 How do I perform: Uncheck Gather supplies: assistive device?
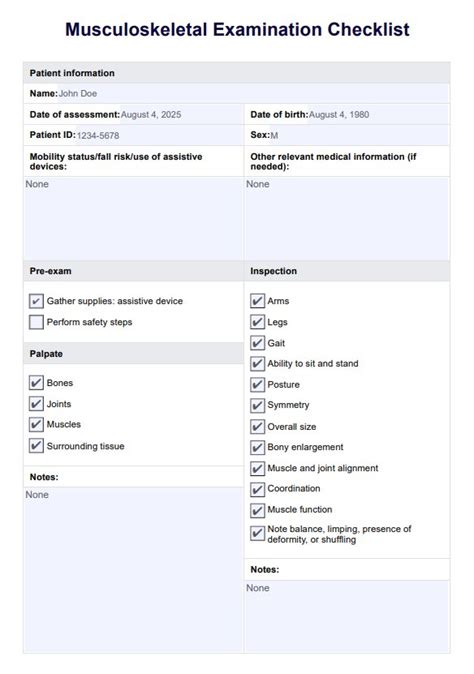36,301
